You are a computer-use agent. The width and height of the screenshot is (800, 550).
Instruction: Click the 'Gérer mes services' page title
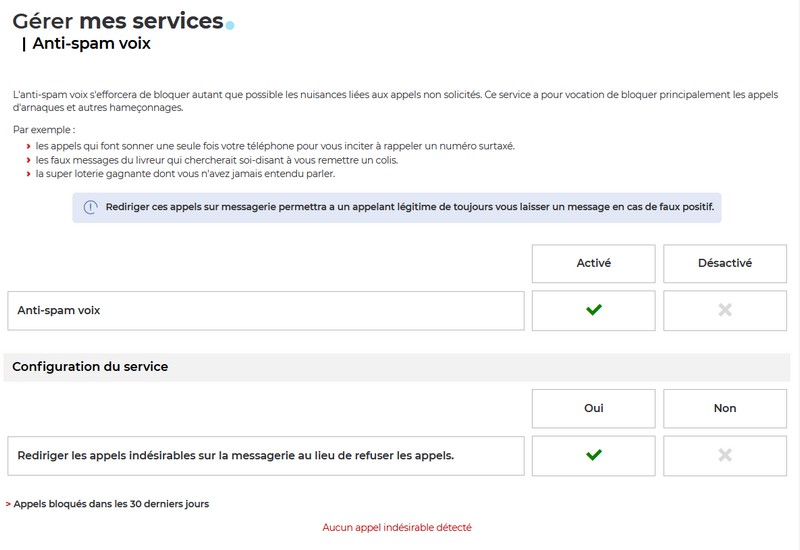coord(117,20)
